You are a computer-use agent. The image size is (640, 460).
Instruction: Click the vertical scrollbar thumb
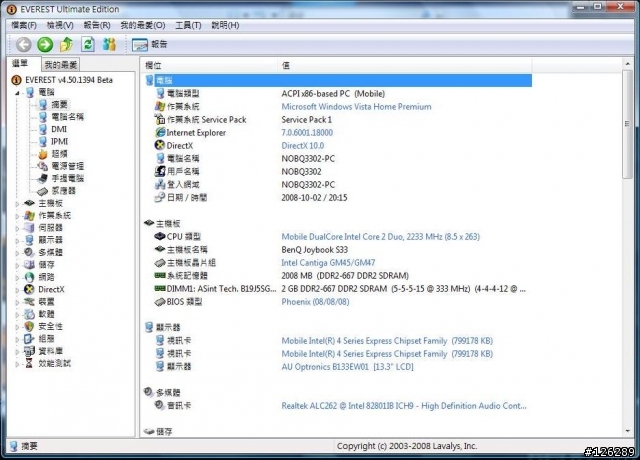(627, 124)
